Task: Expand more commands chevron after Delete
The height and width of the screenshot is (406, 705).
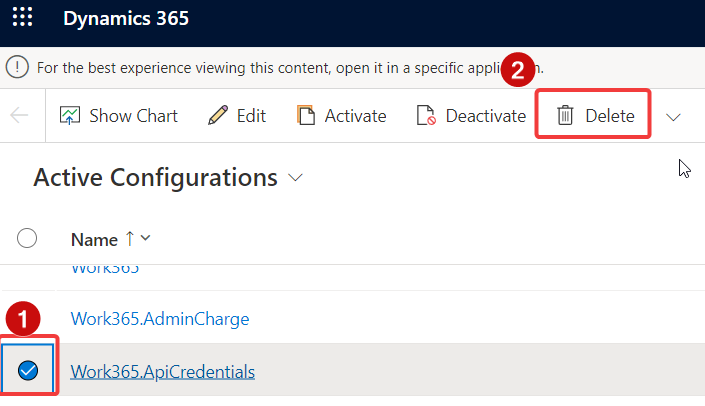Action: coord(673,117)
